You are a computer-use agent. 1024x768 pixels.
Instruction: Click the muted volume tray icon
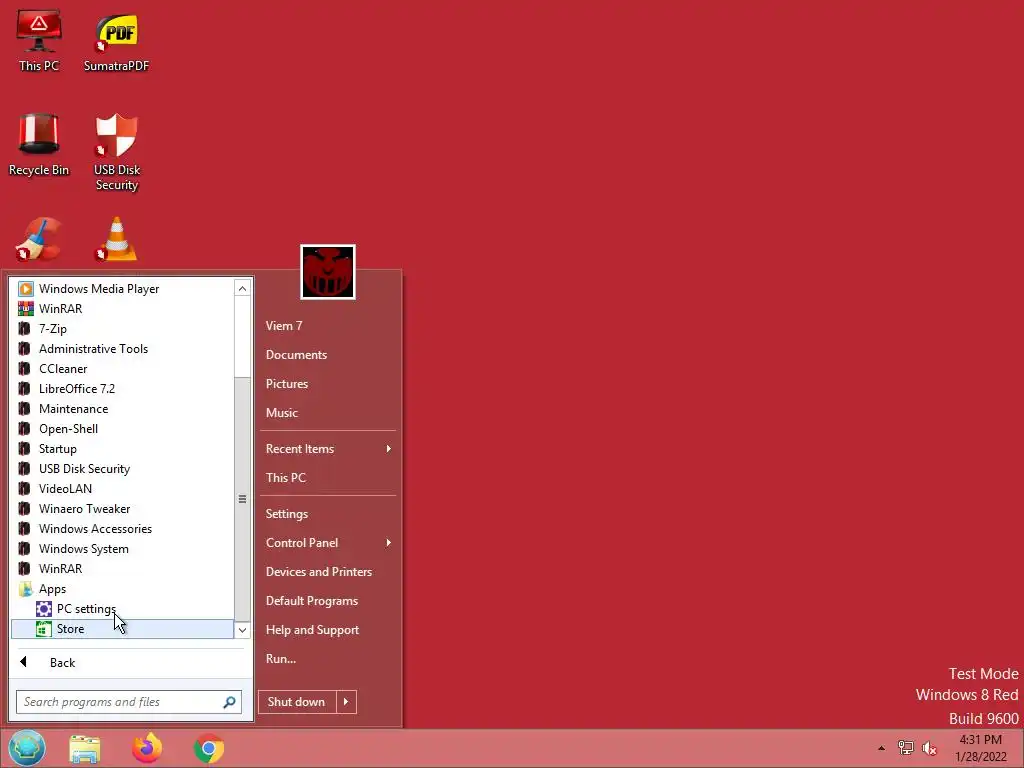[929, 748]
